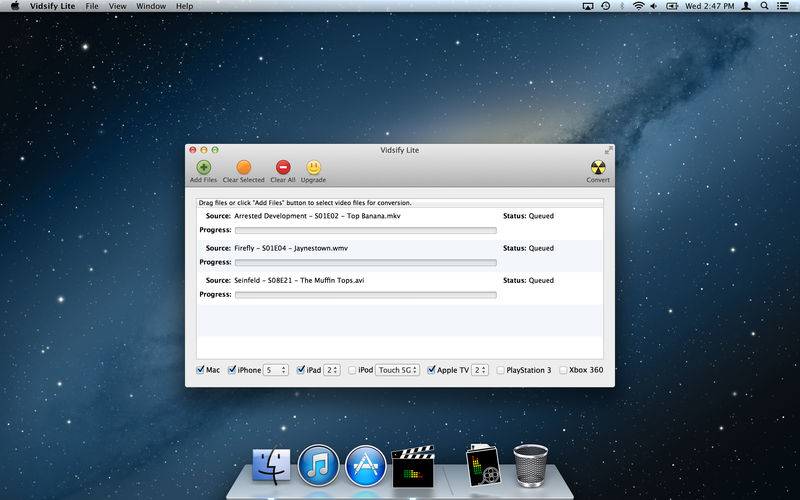The width and height of the screenshot is (800, 500).
Task: Click the Firefly Jaynestown progress bar
Action: click(366, 263)
